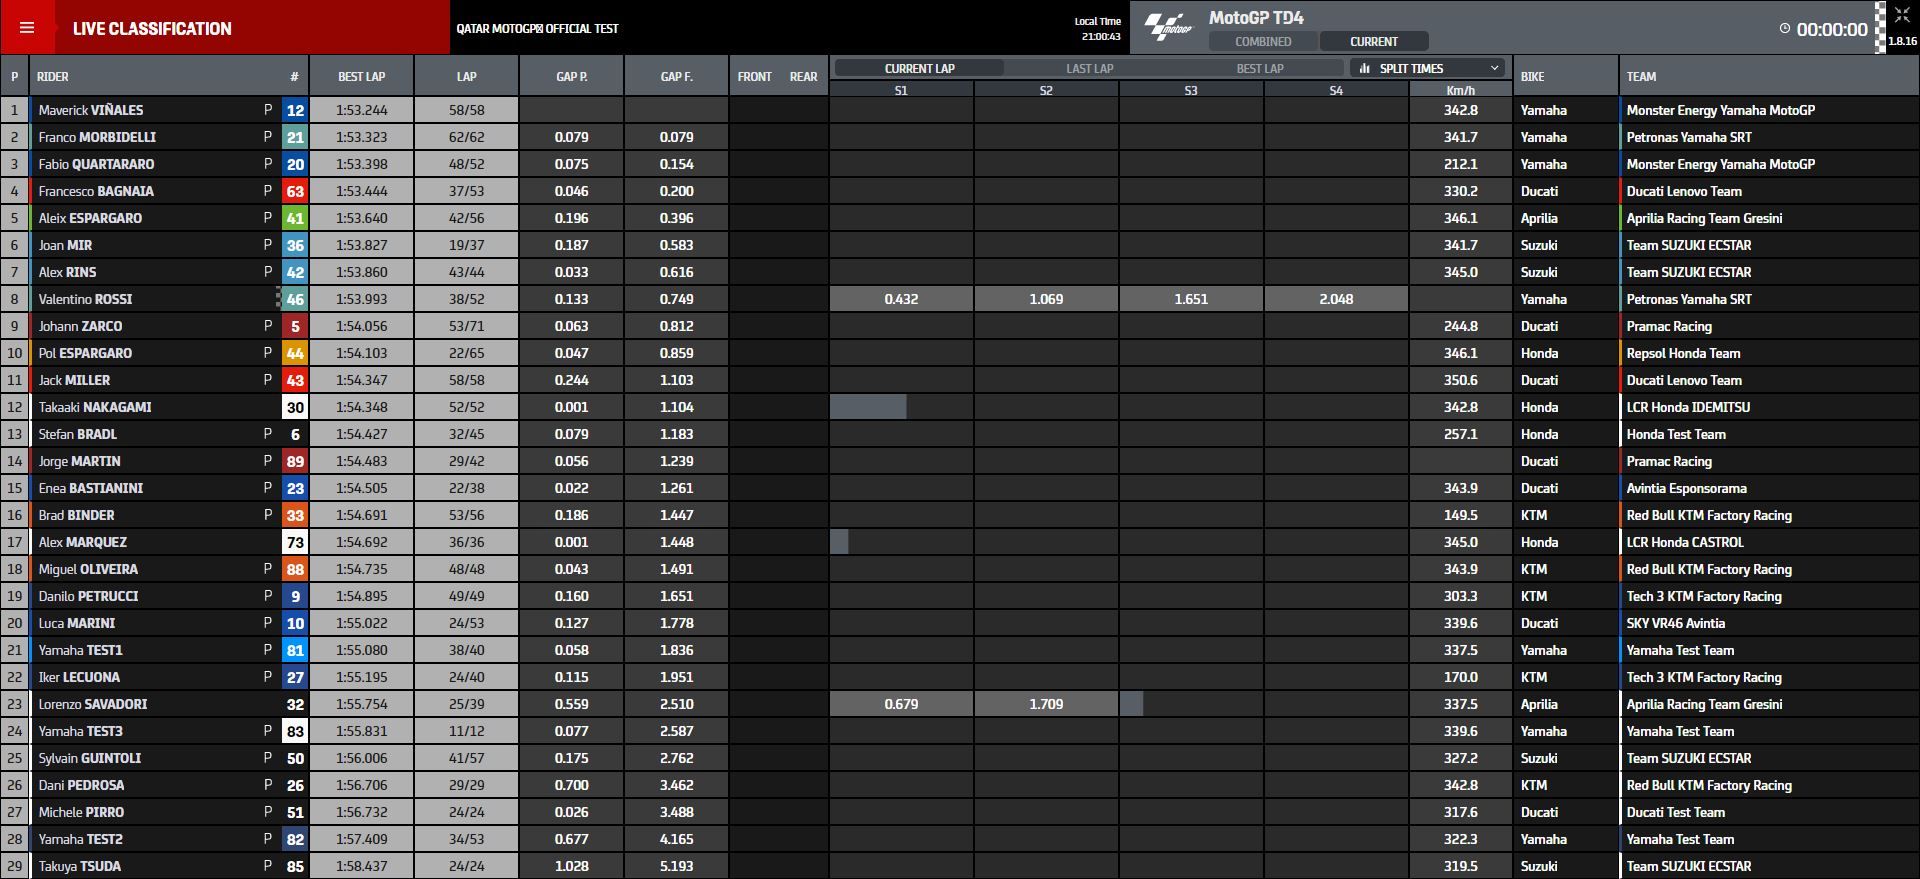The height and width of the screenshot is (879, 1920).
Task: Click the Split Times dropdown chevron arrow
Action: [x=1494, y=68]
